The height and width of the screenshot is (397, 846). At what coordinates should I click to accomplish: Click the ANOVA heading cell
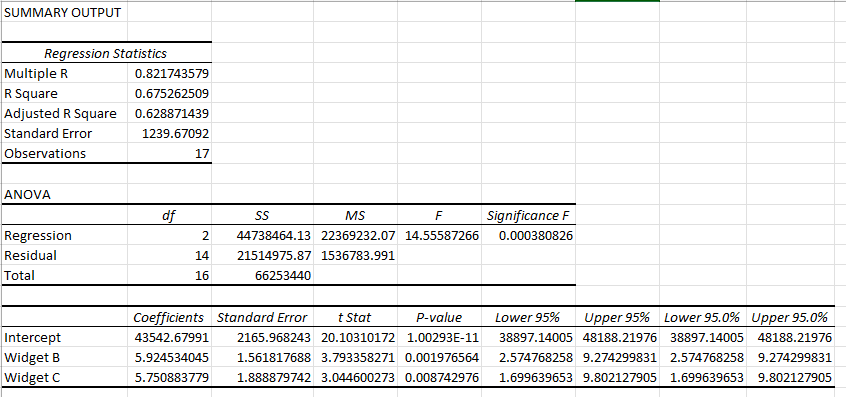tap(64, 195)
